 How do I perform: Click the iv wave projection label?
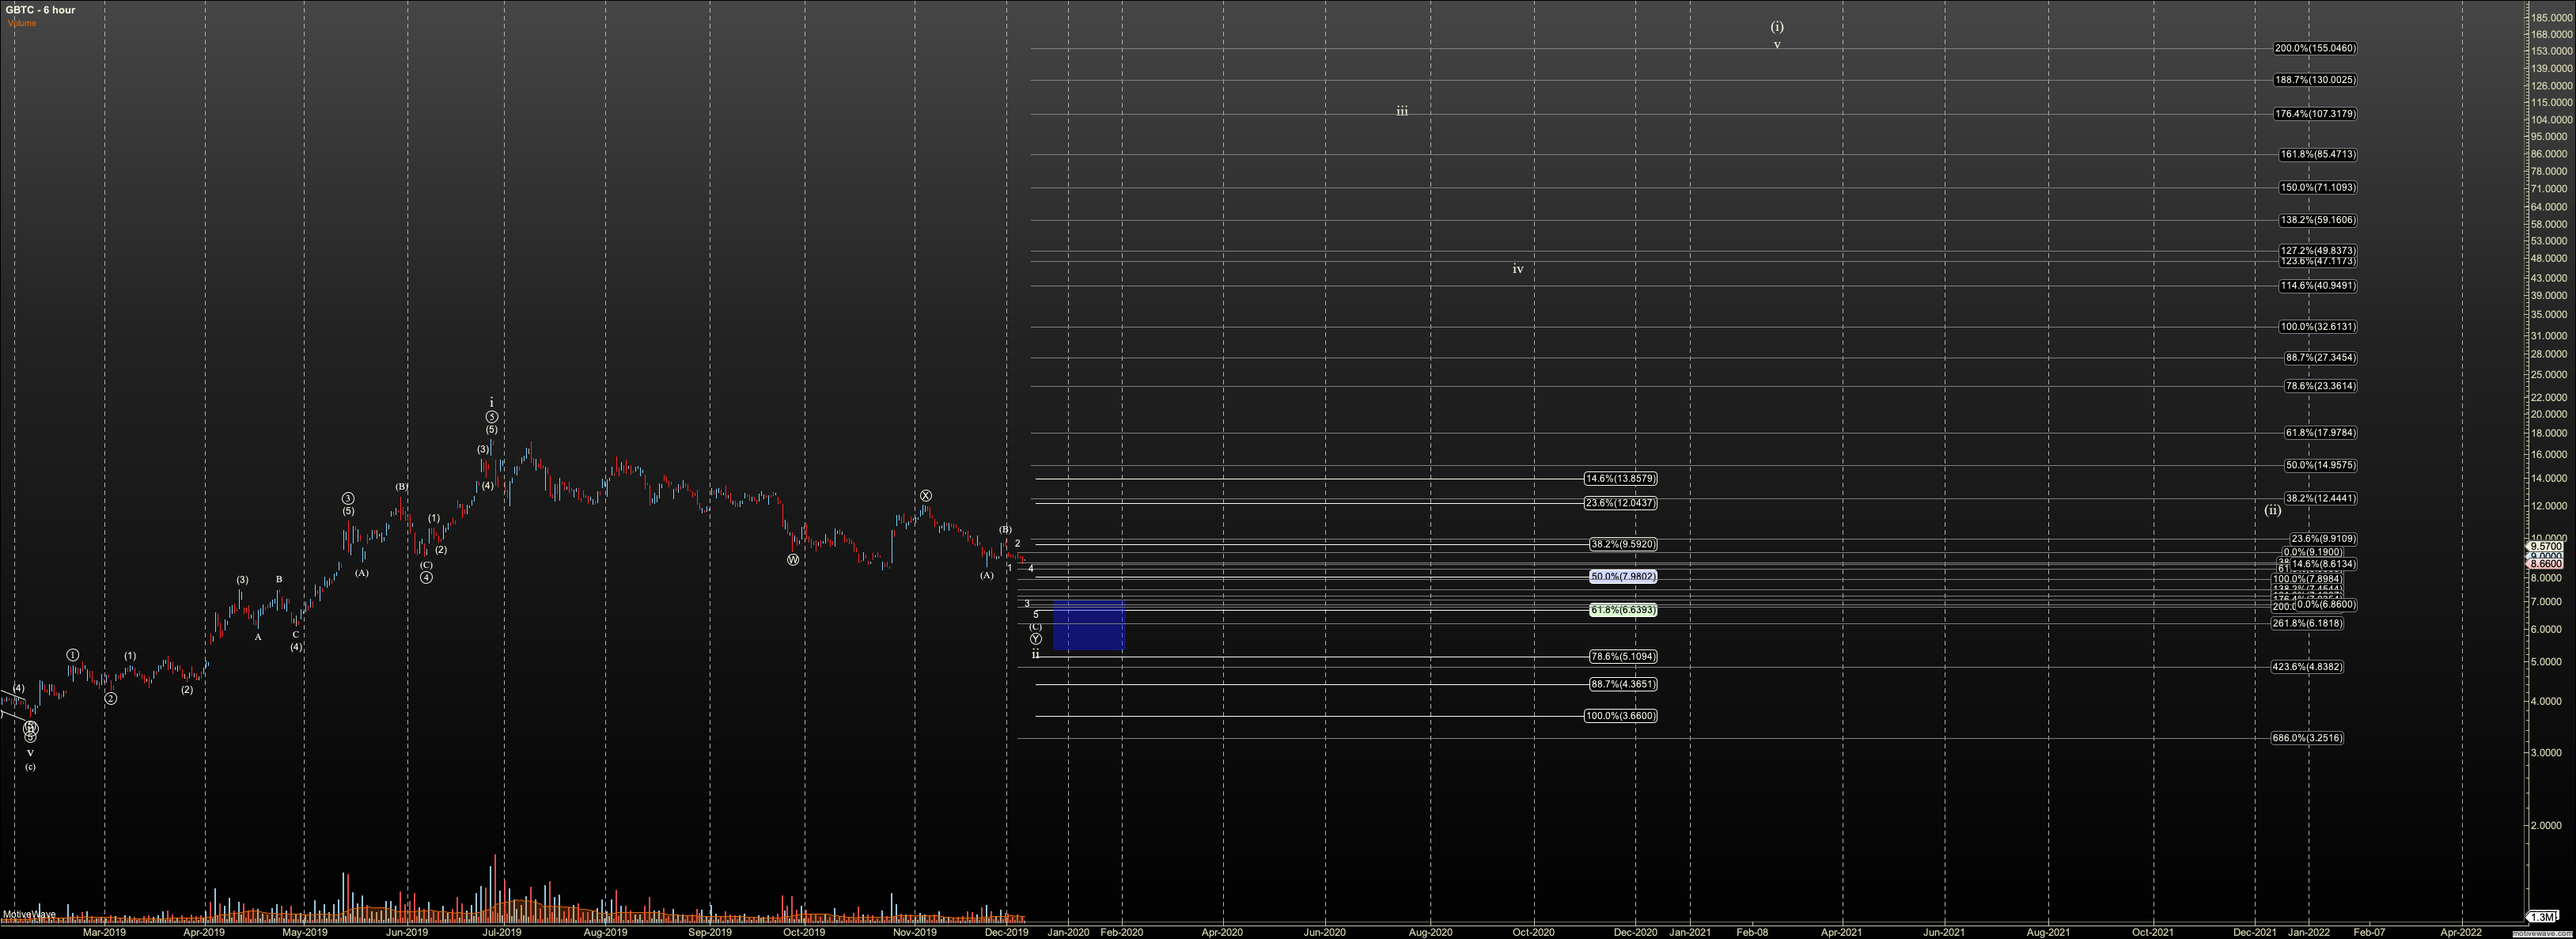coord(1517,270)
